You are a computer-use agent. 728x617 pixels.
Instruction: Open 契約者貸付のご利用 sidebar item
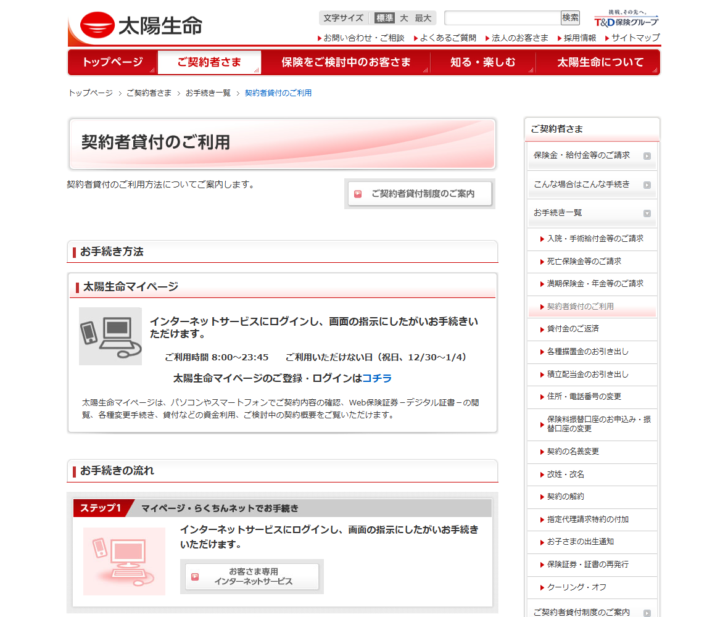pos(592,306)
